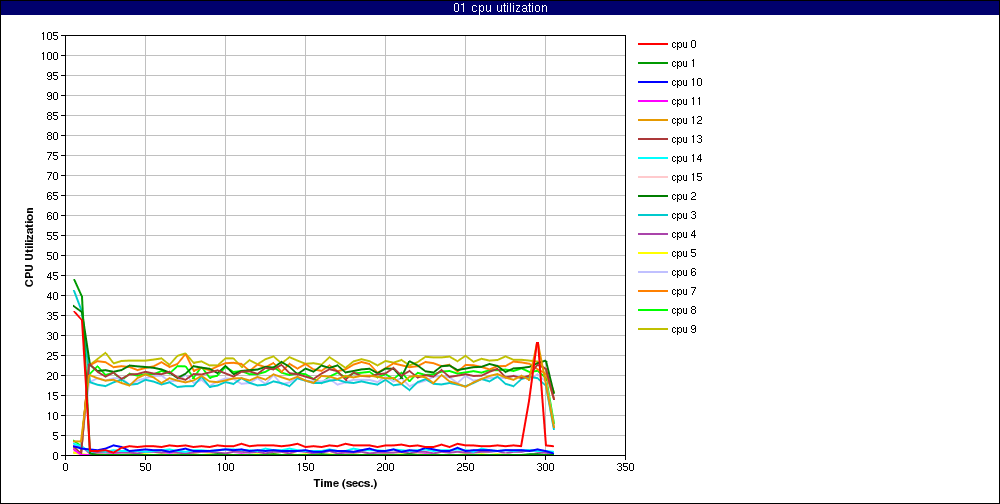Image resolution: width=1000 pixels, height=504 pixels.
Task: Select the 'cpu 6' legend label
Action: coord(683,272)
